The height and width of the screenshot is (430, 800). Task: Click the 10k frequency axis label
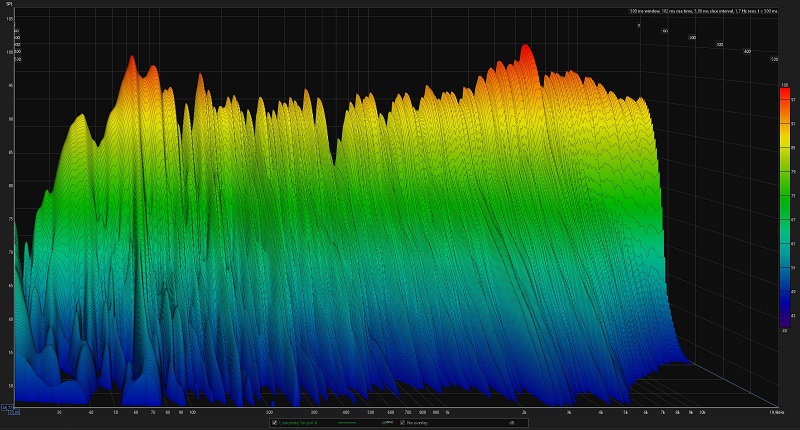[702, 411]
